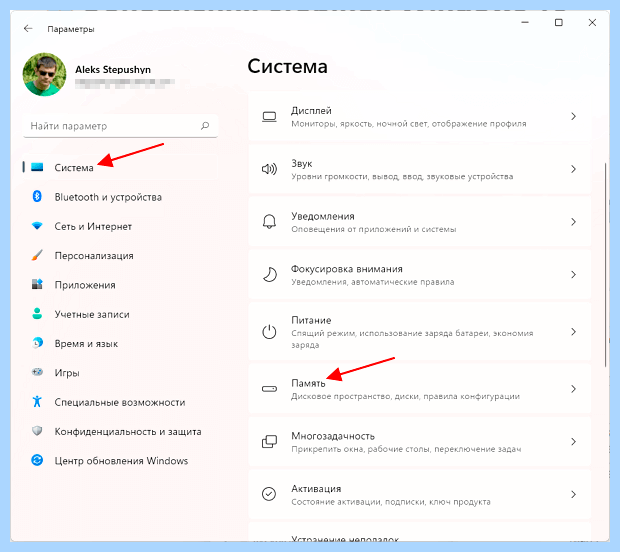Viewport: 620px width, 552px height.
Task: Click the Дисплей monitor icon
Action: 269,117
